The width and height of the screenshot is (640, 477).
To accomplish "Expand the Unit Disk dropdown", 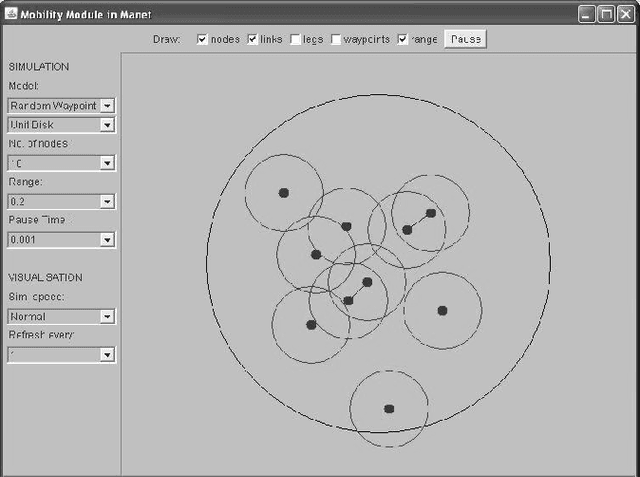I will click(x=108, y=125).
